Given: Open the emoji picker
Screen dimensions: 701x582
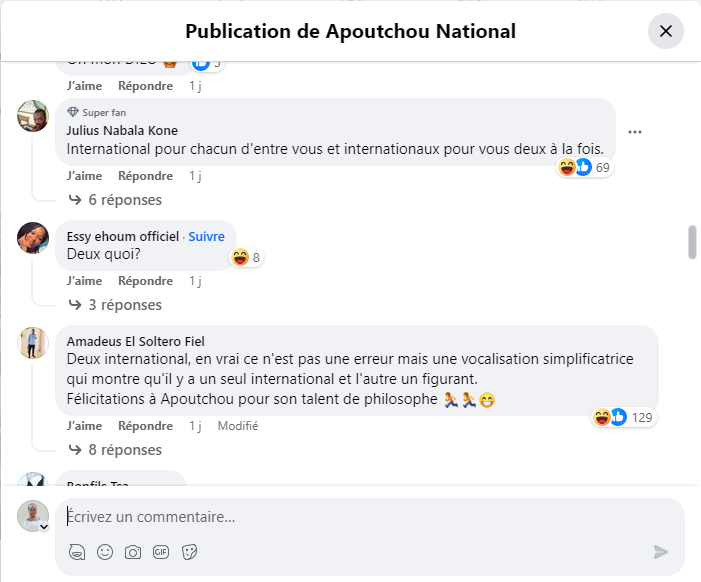Looking at the screenshot, I should [x=105, y=551].
